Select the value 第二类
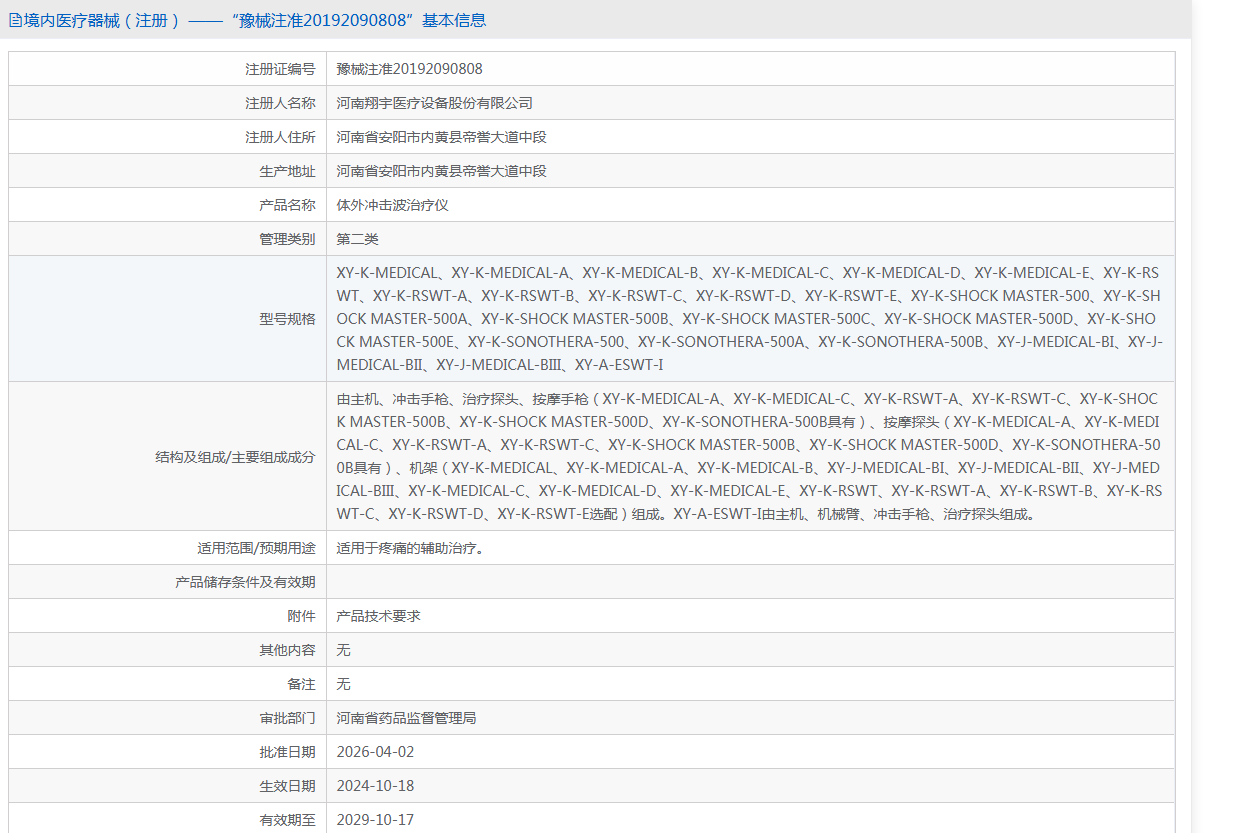The height and width of the screenshot is (833, 1252). tap(357, 239)
